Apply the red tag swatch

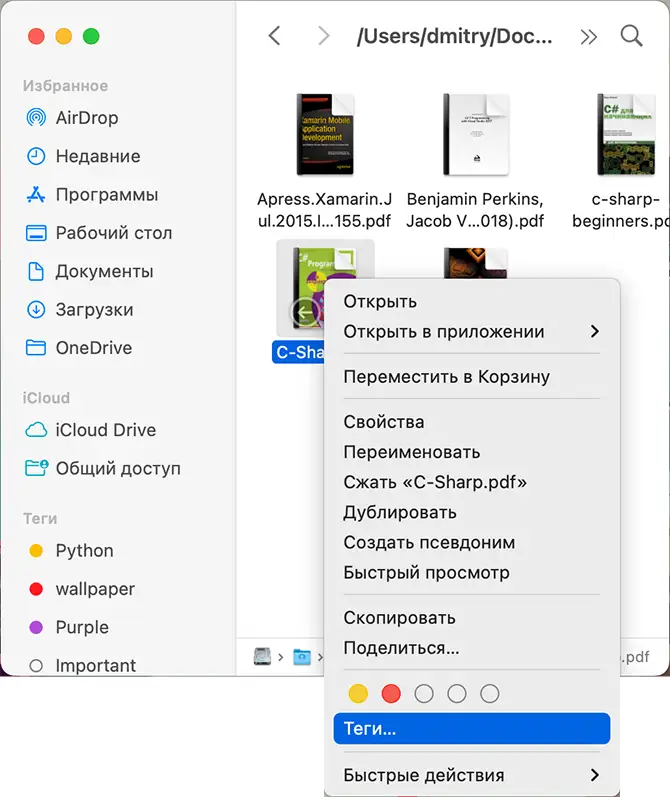click(391, 693)
